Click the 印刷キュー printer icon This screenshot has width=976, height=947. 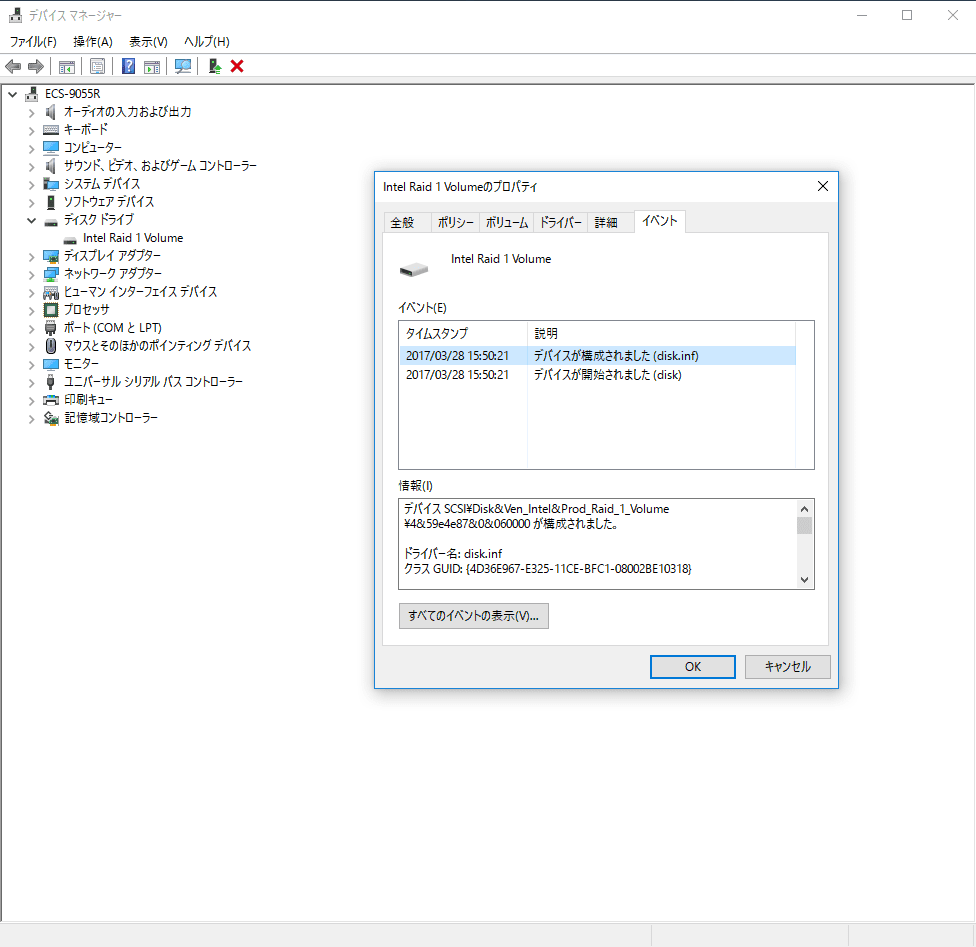[x=51, y=400]
